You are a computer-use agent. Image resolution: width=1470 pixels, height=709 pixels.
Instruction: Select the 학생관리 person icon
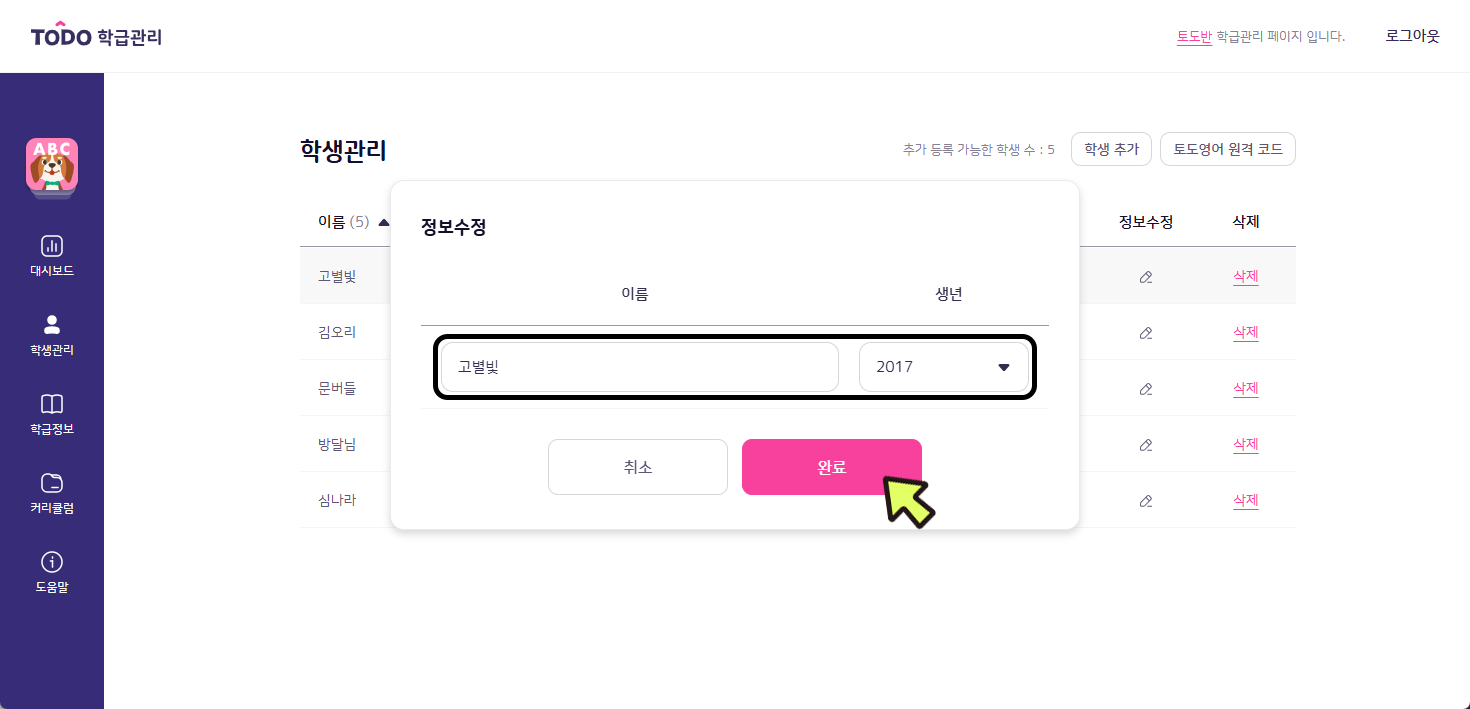coord(52,325)
